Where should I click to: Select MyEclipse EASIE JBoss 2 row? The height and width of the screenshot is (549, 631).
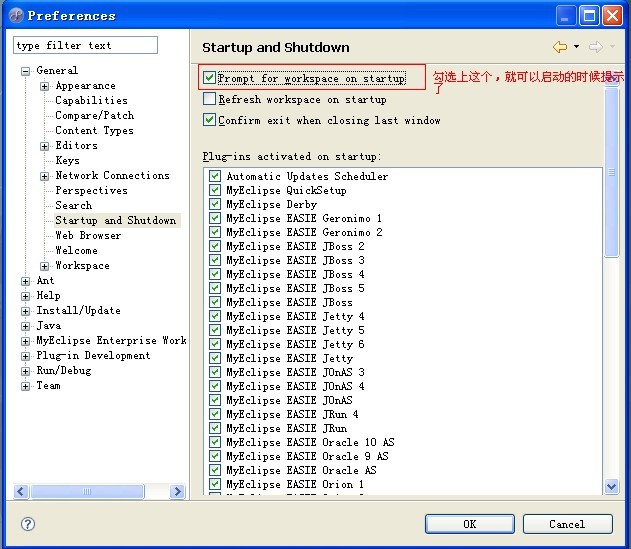coord(295,246)
